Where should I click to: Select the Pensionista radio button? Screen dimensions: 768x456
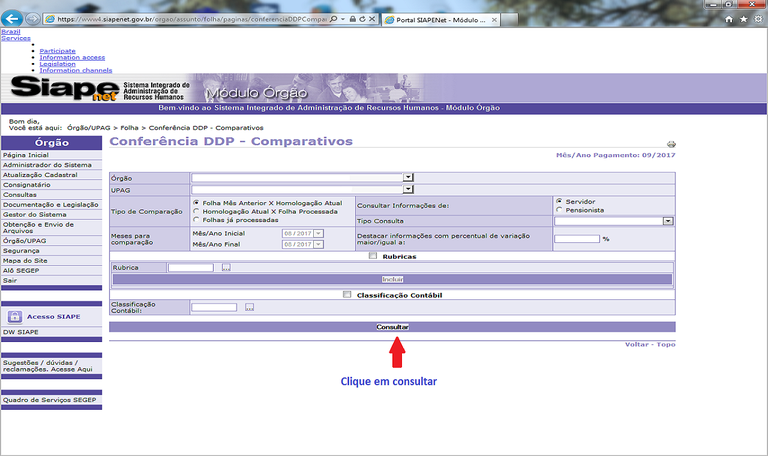pyautogui.click(x=558, y=210)
